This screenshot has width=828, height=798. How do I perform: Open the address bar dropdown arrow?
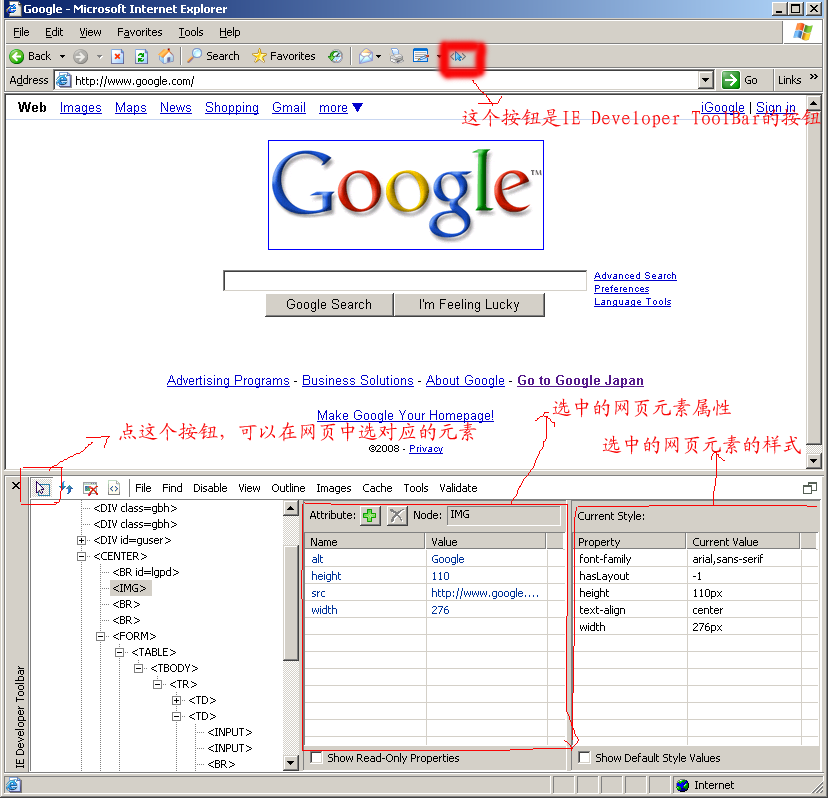click(x=706, y=81)
